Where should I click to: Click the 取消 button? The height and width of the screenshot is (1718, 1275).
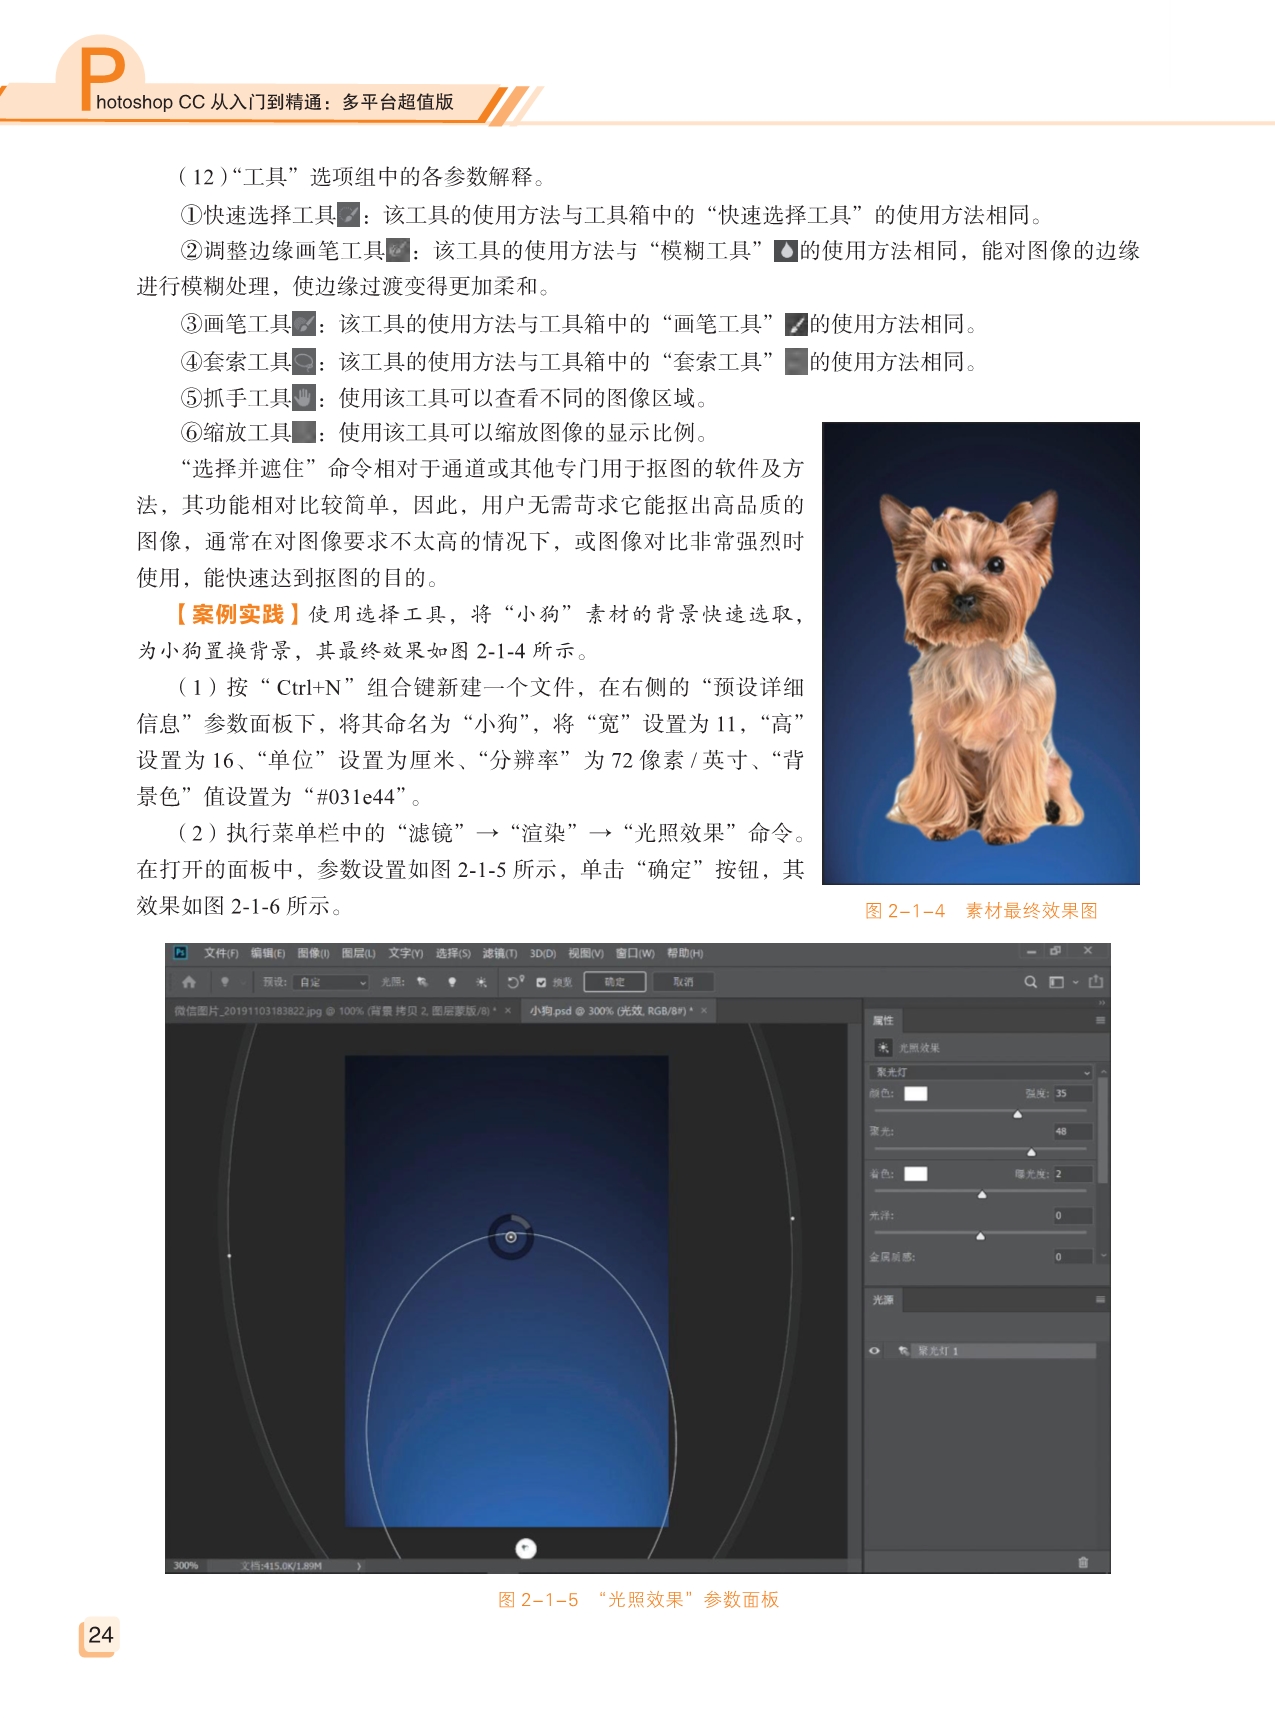(683, 982)
